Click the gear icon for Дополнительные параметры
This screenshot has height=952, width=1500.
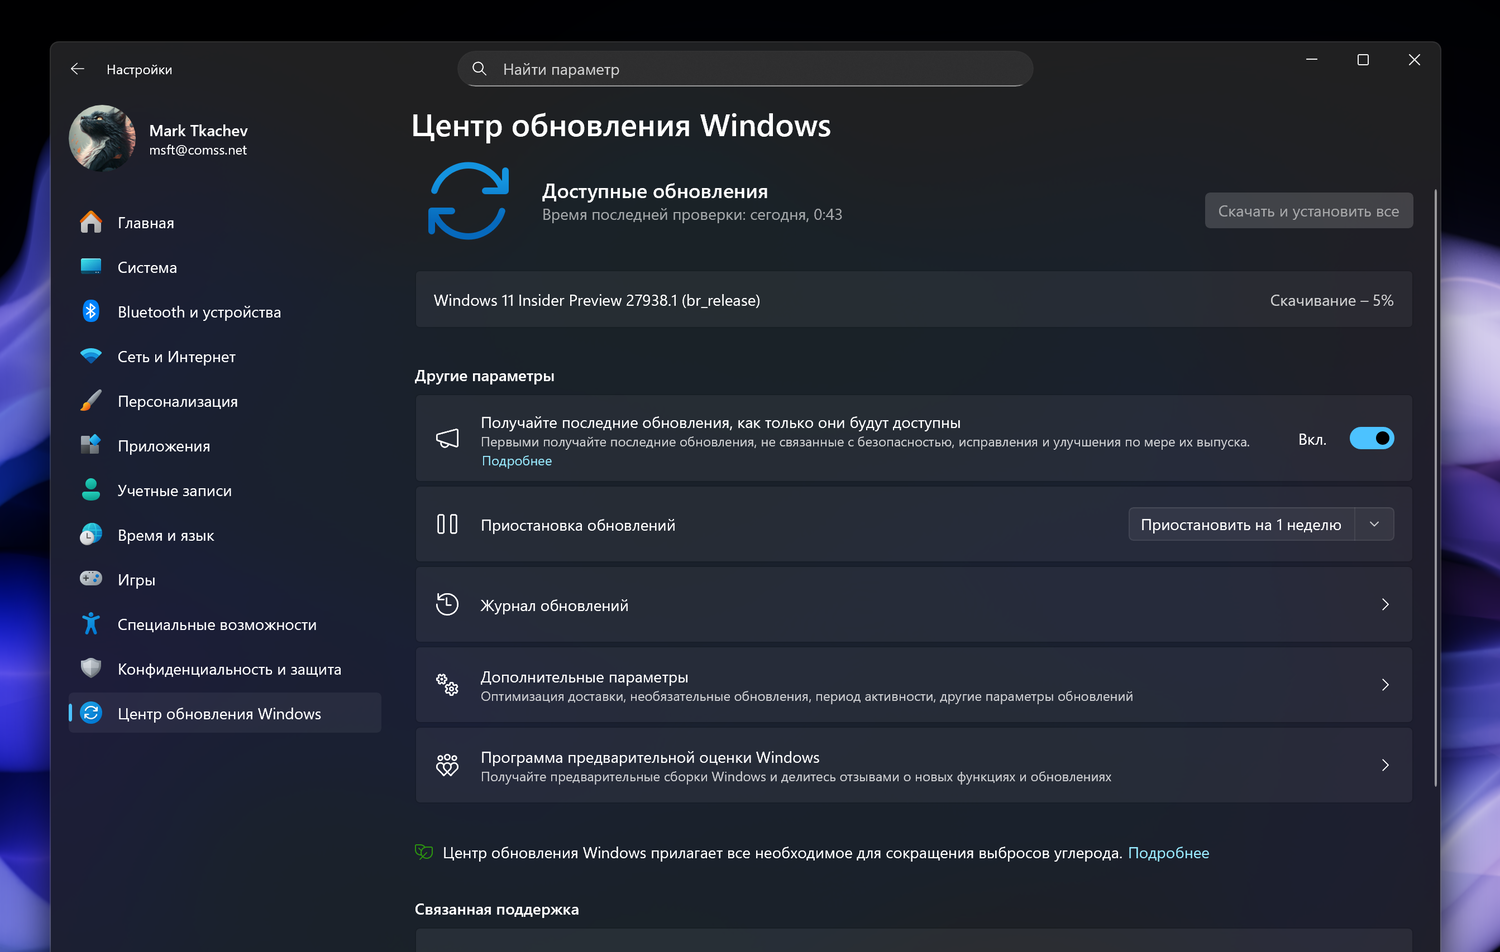[447, 685]
